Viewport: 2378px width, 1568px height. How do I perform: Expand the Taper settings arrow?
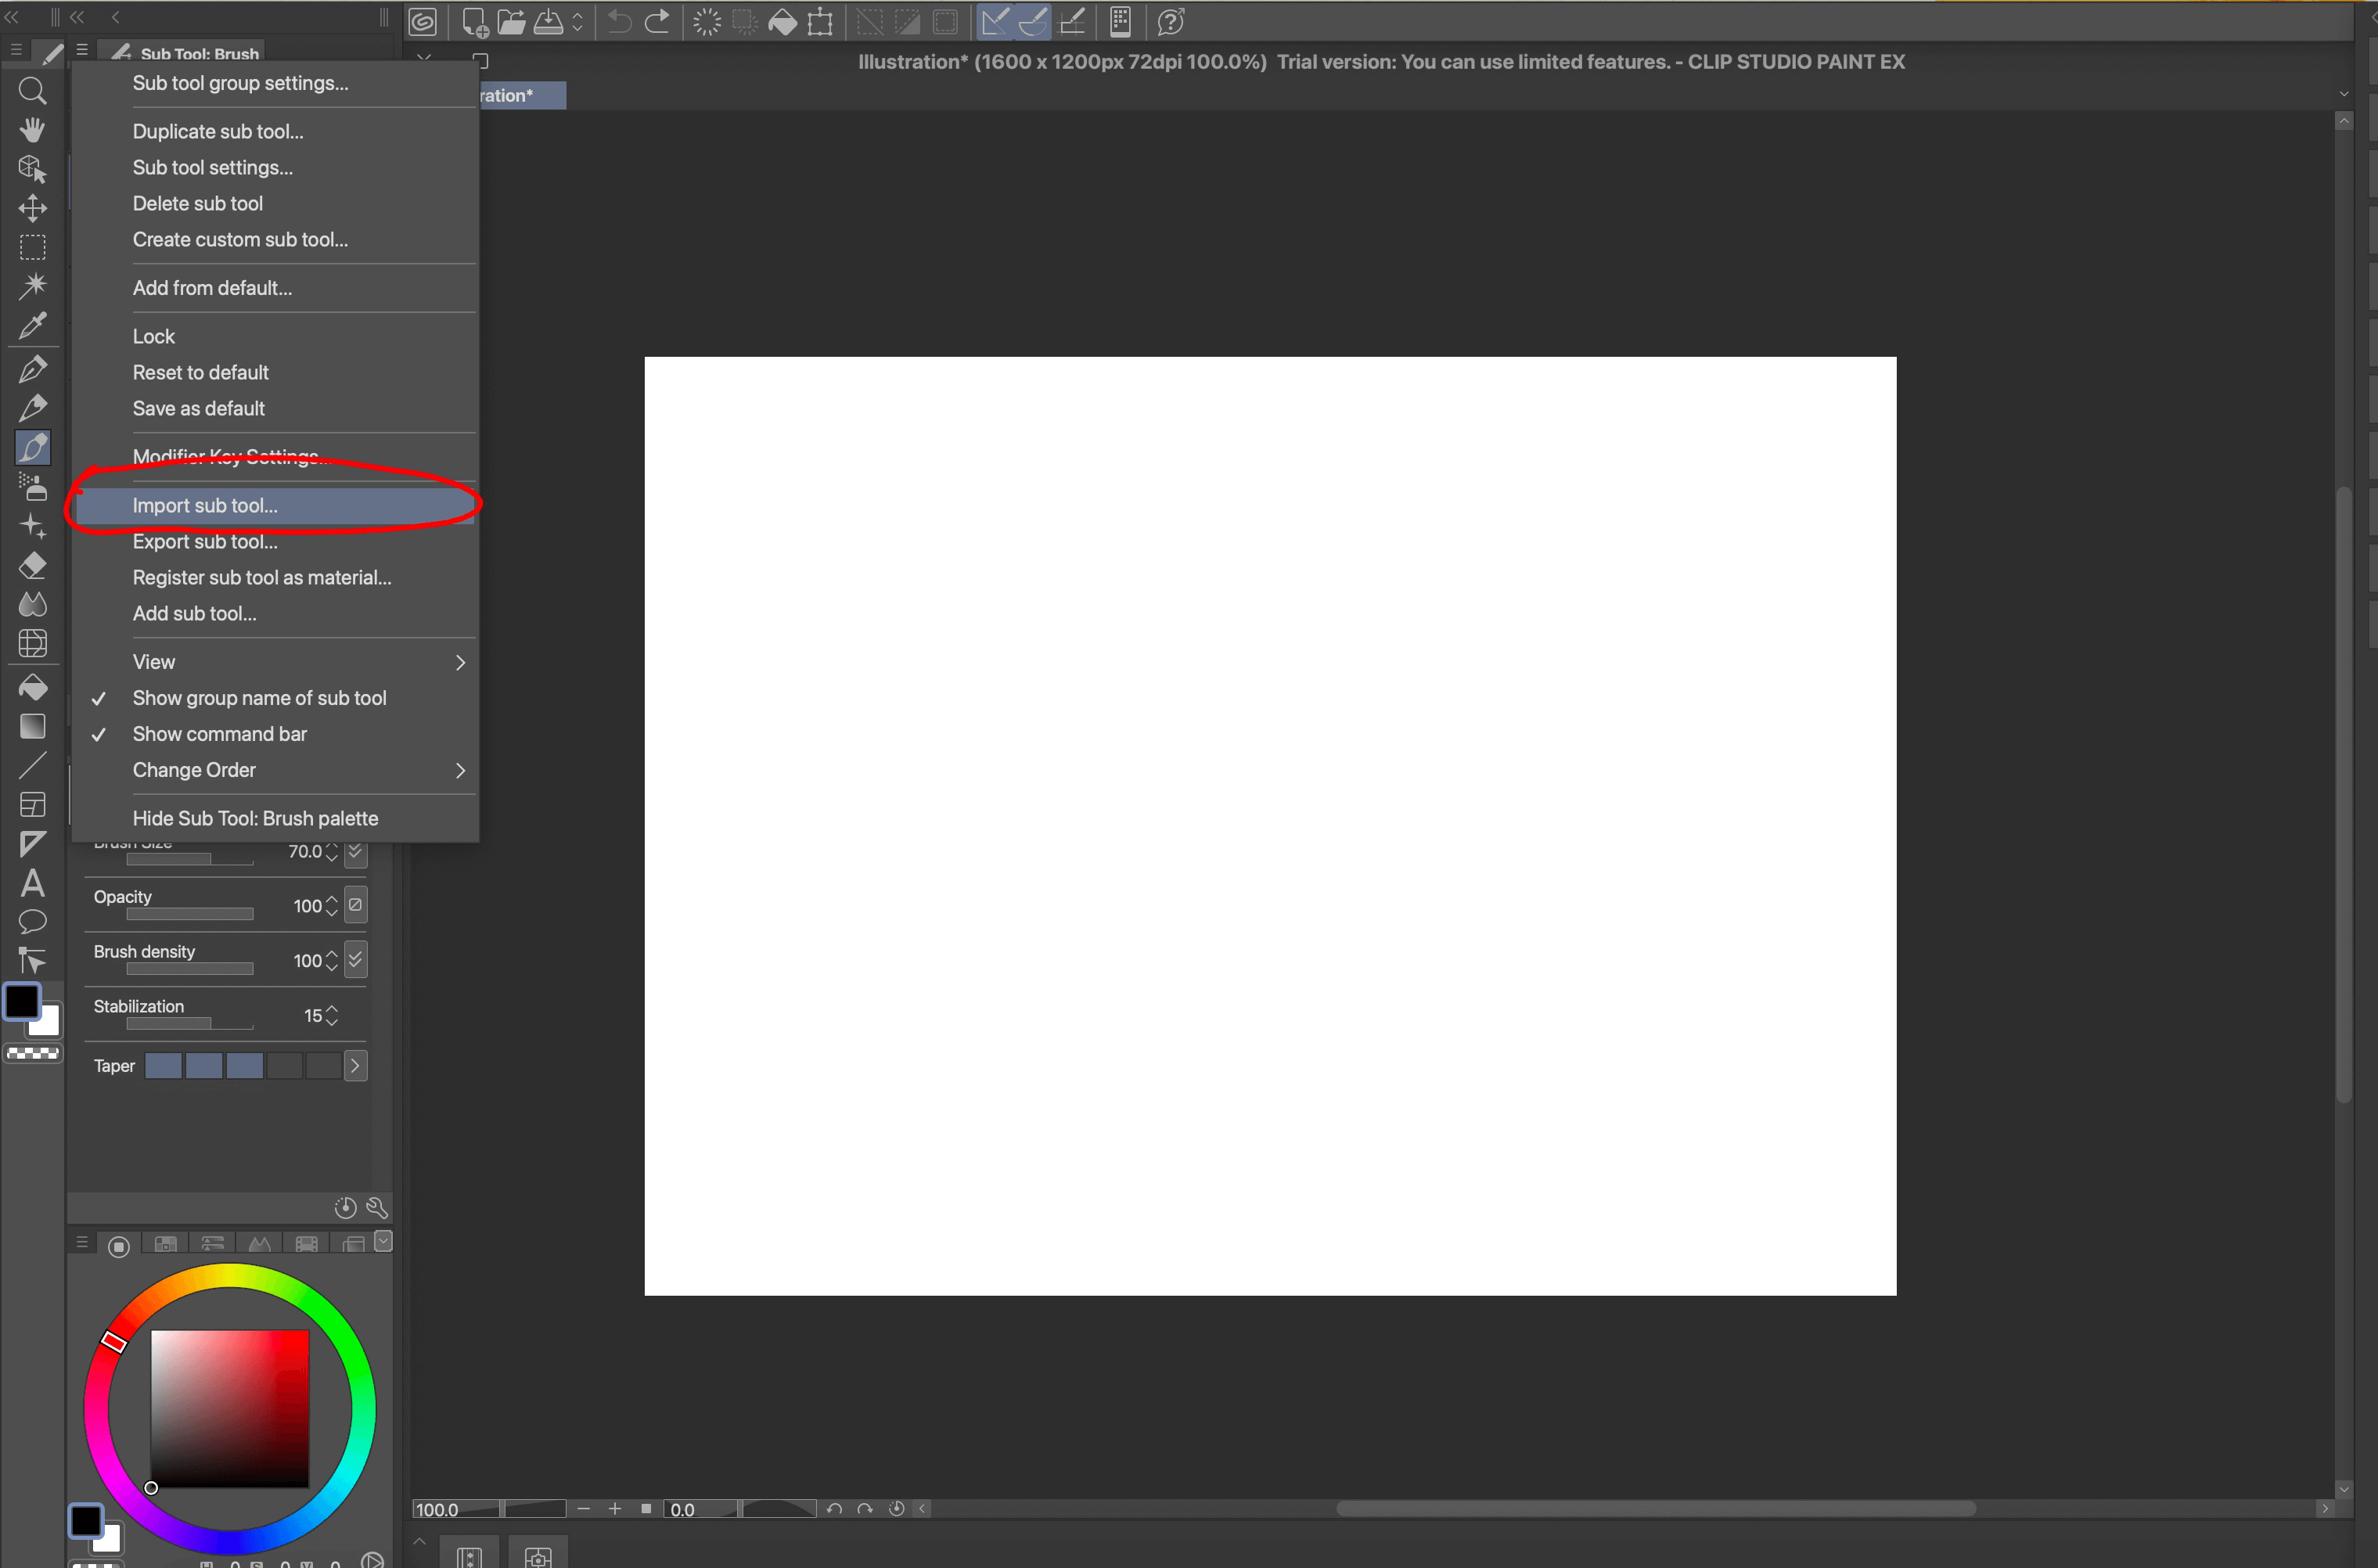355,1066
